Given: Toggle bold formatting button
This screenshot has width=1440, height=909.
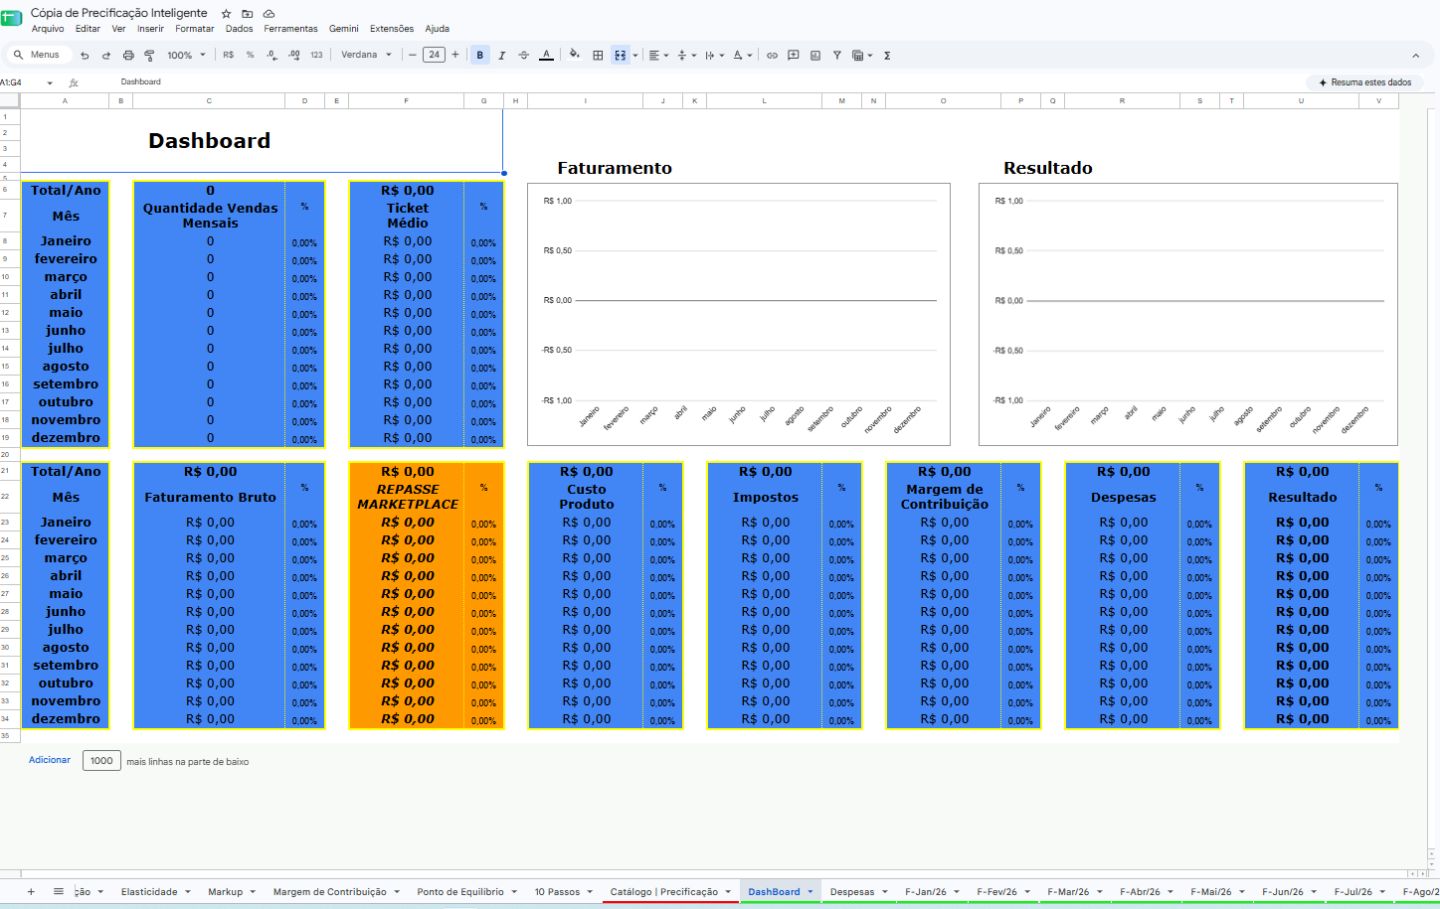Looking at the screenshot, I should pyautogui.click(x=480, y=55).
